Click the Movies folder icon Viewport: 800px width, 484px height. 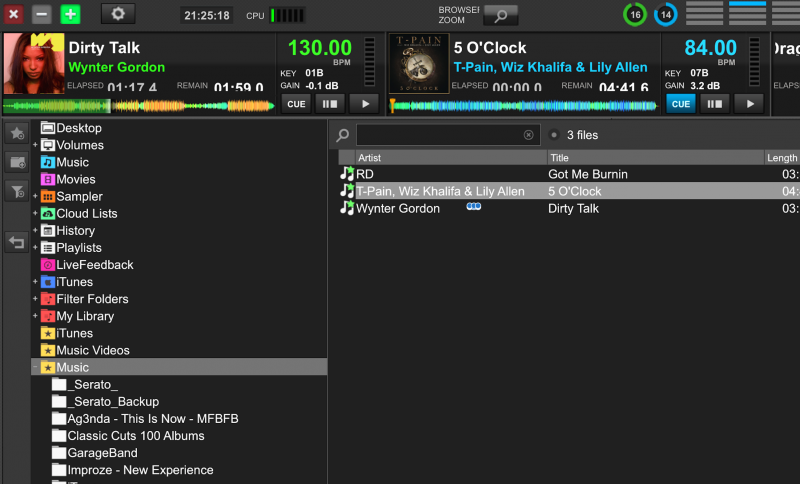tap(48, 179)
